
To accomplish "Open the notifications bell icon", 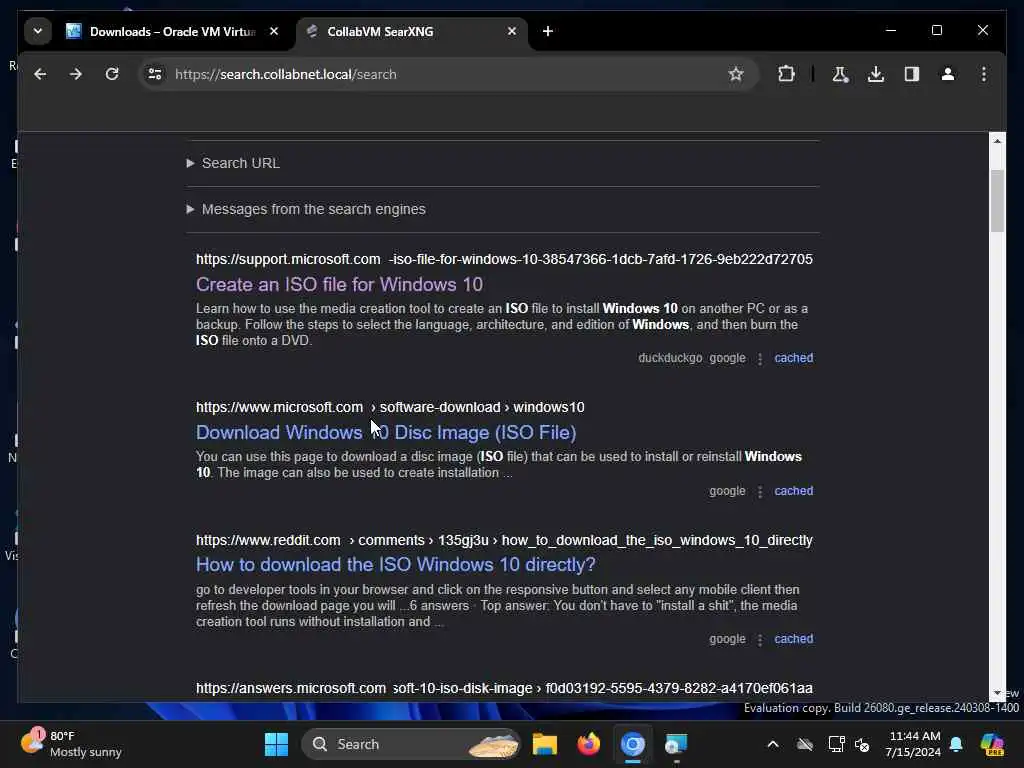I will click(956, 744).
